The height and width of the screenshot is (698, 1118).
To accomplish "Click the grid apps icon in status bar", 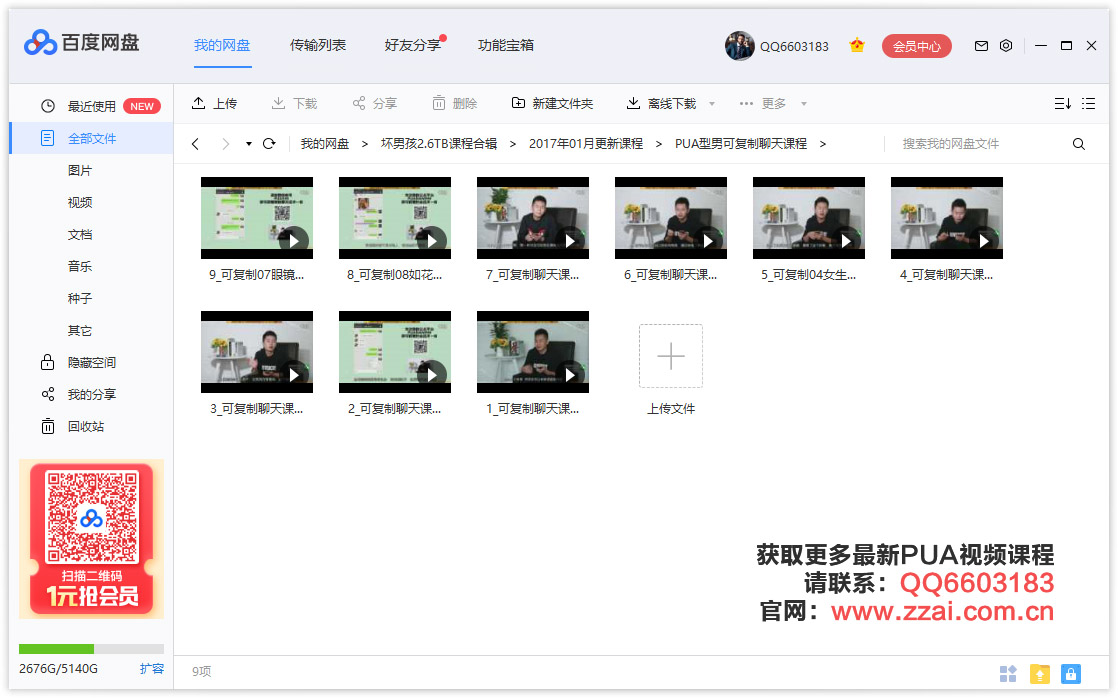I will [1008, 673].
